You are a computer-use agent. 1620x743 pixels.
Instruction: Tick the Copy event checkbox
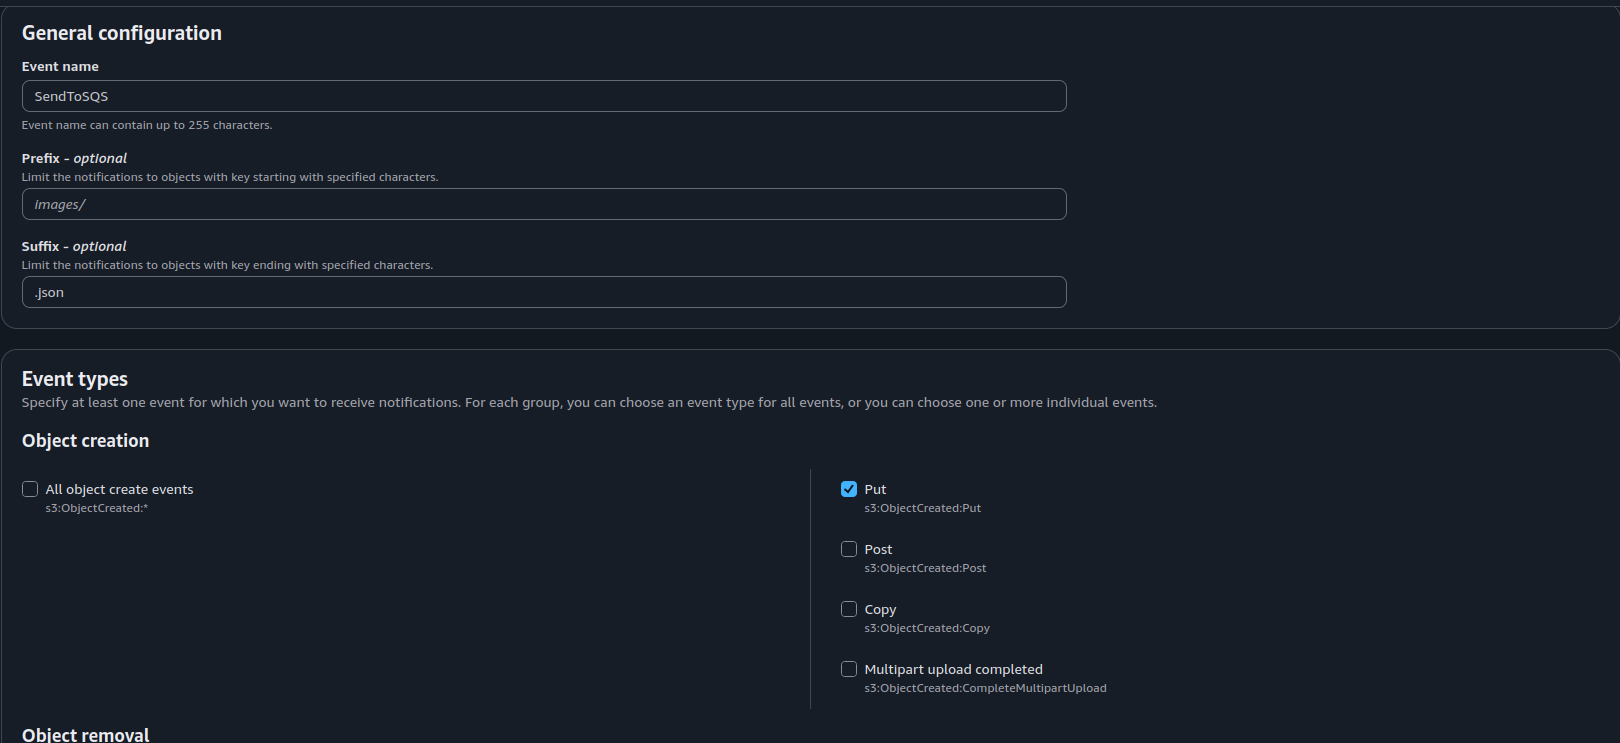tap(849, 609)
